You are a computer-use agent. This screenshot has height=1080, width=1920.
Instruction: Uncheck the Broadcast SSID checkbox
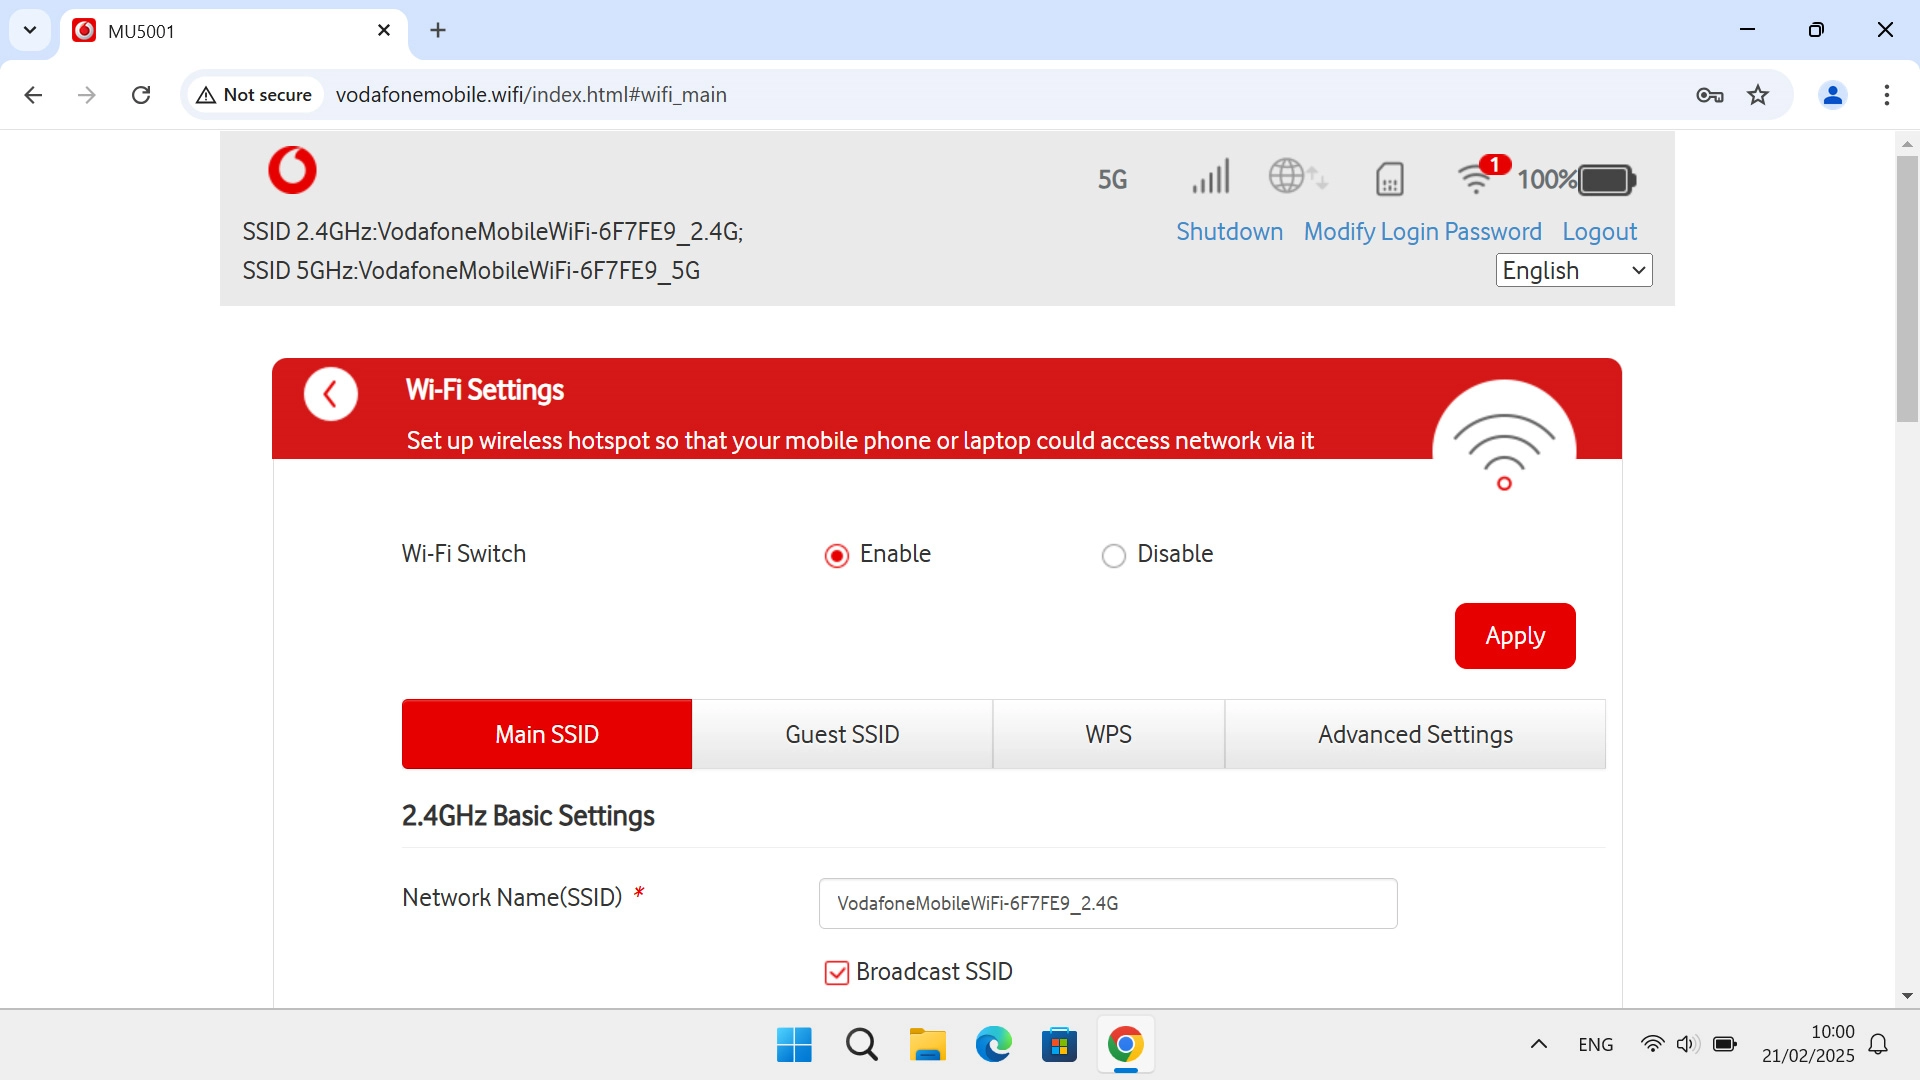tap(837, 972)
